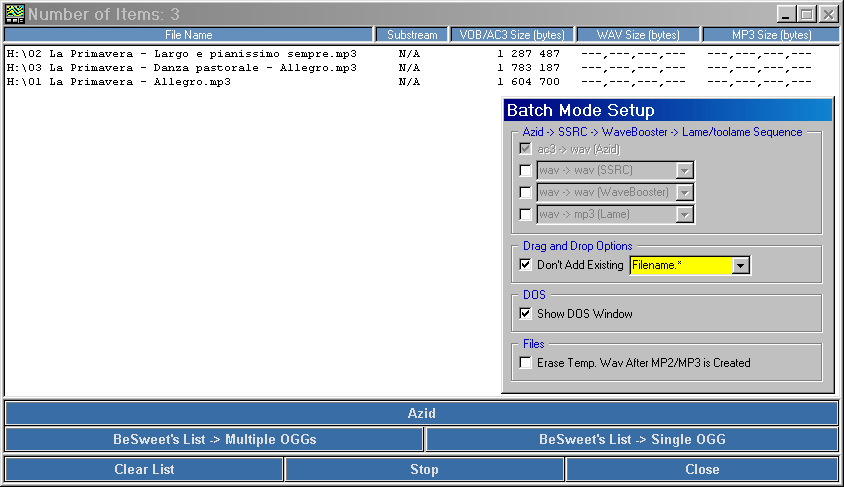Click the File Name column header

click(x=188, y=35)
